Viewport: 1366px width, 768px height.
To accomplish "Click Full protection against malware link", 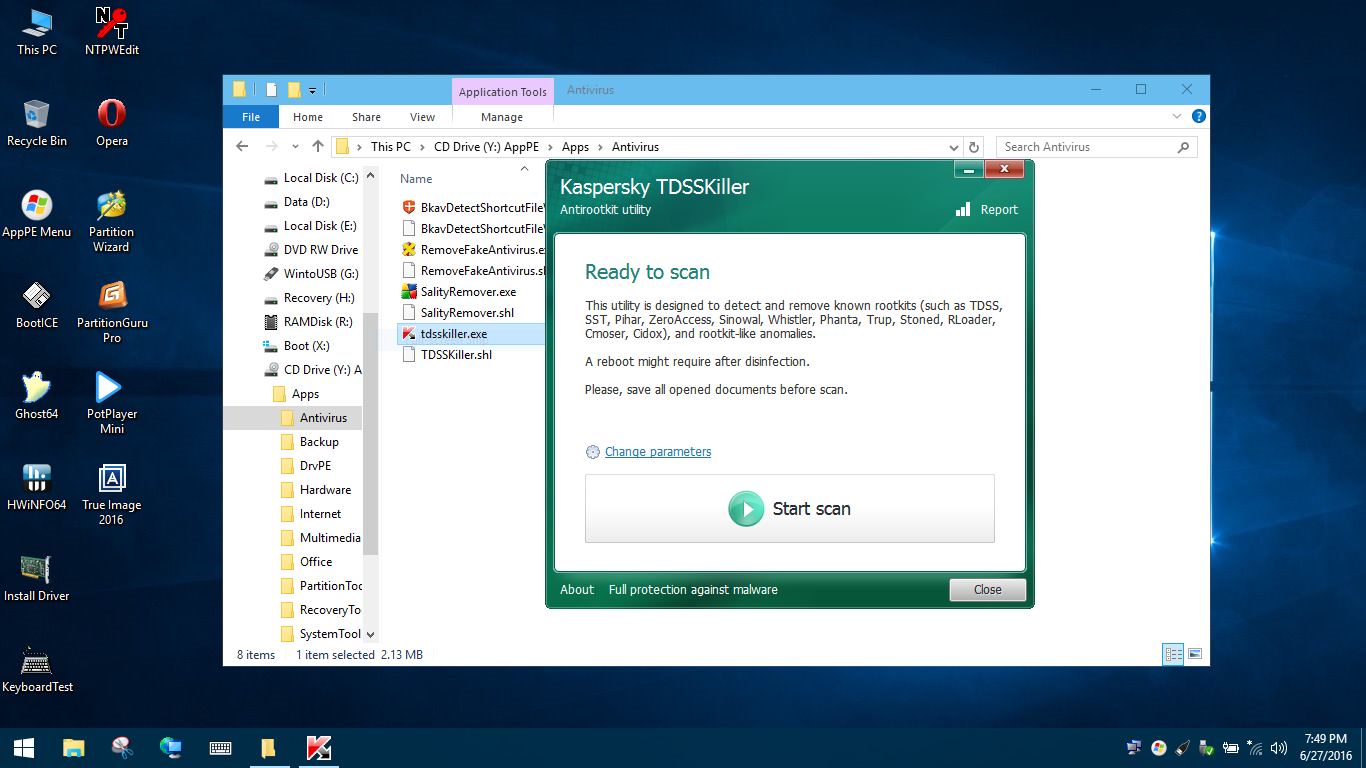I will [x=693, y=590].
